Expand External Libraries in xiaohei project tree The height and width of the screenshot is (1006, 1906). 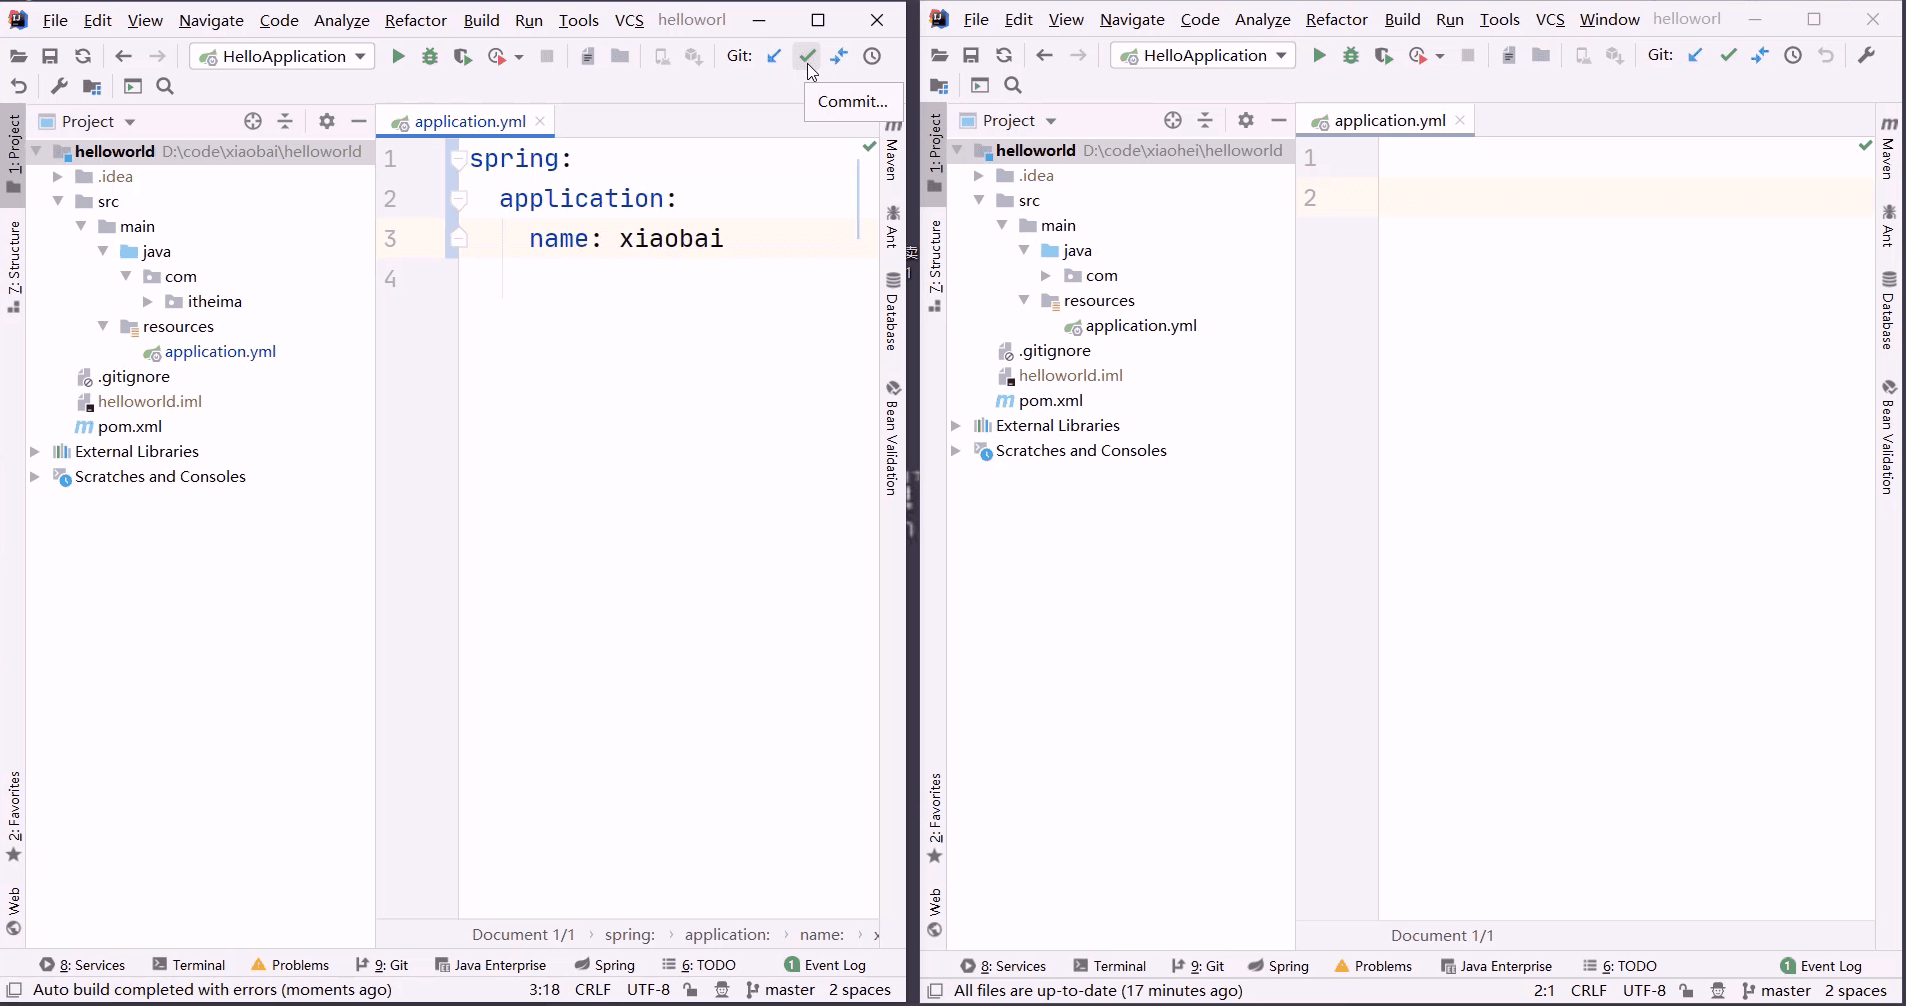(x=956, y=426)
